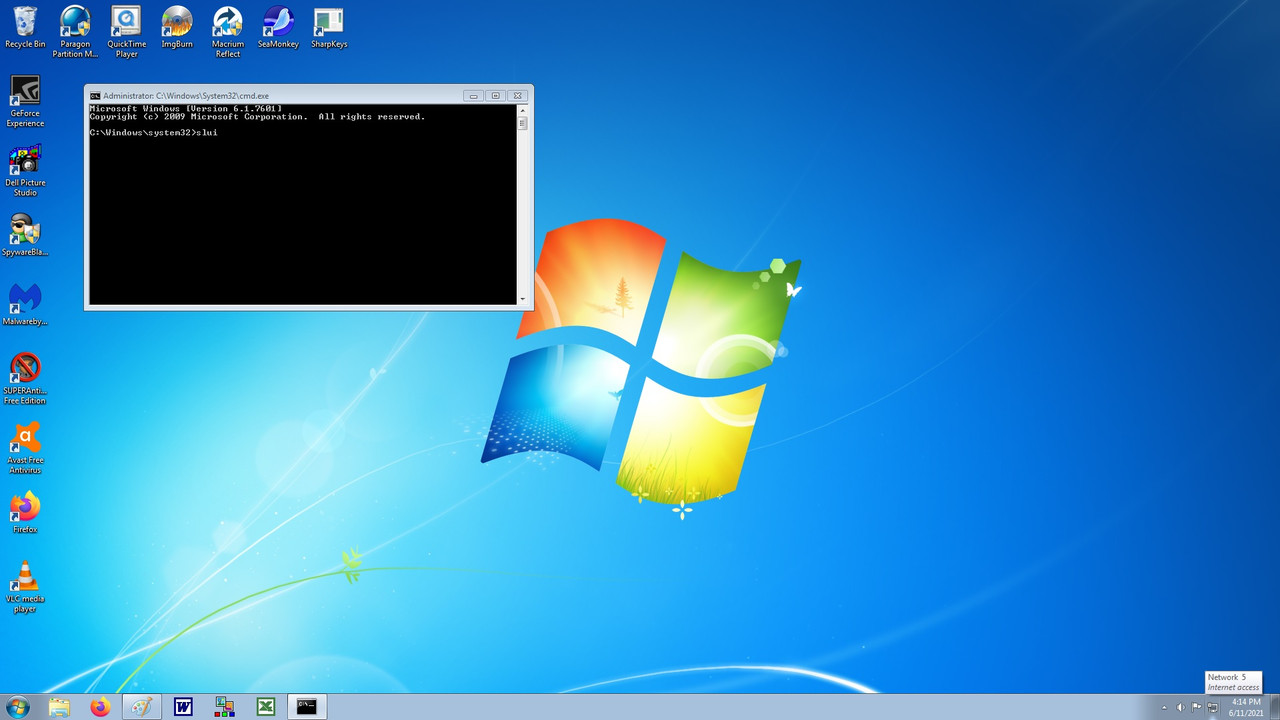Open the volume speaker tray icon
Viewport: 1280px width, 720px height.
[1179, 707]
